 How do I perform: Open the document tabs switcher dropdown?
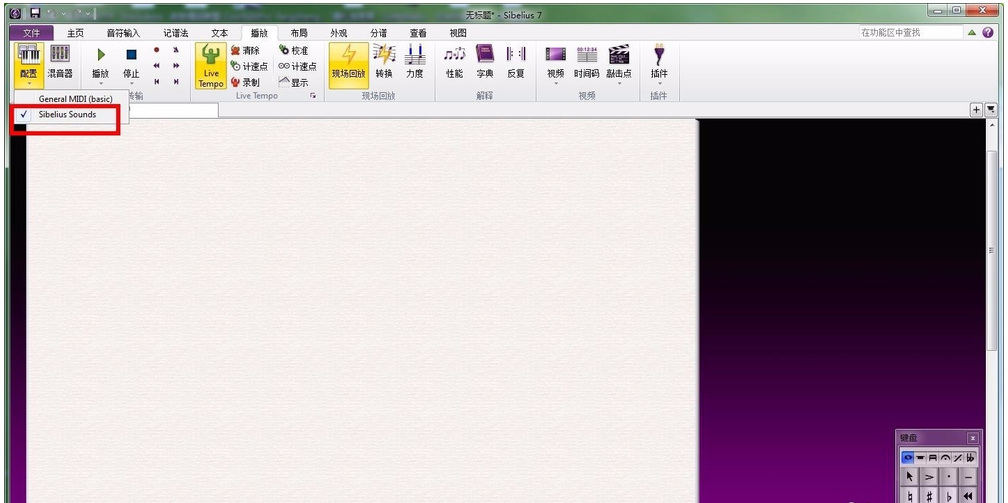coord(991,110)
